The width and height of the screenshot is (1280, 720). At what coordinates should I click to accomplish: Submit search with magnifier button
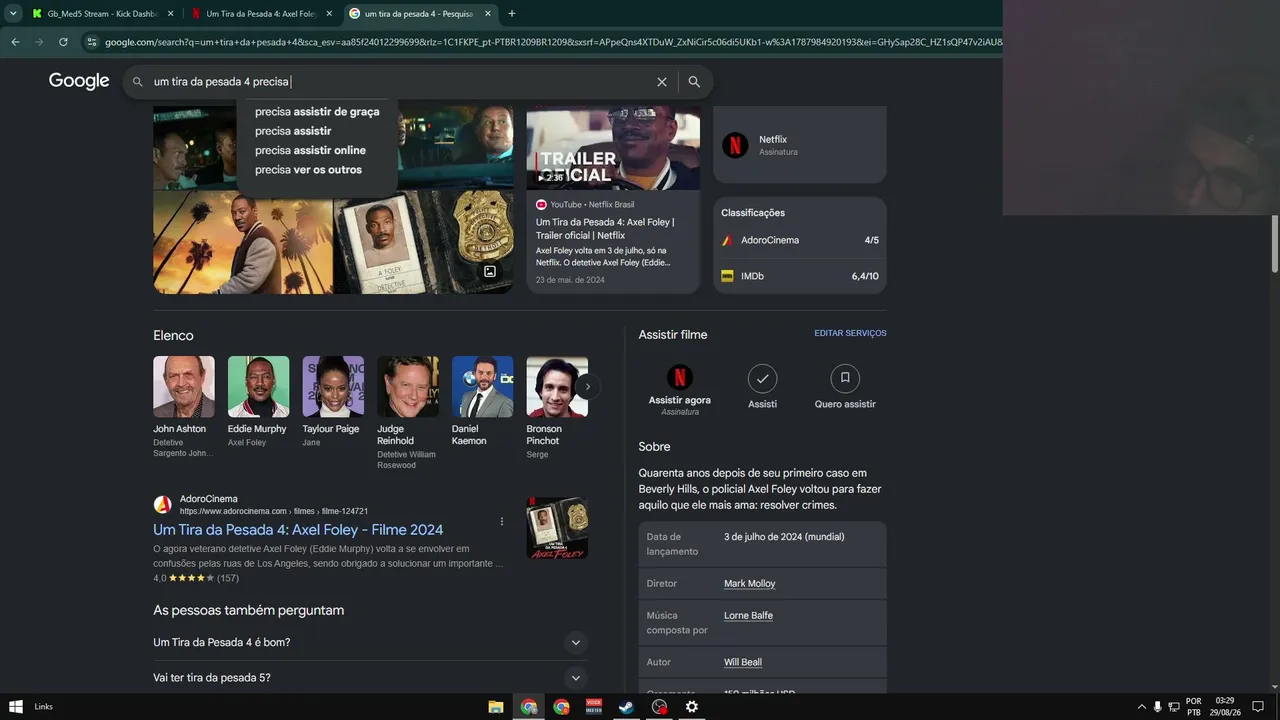coord(694,82)
